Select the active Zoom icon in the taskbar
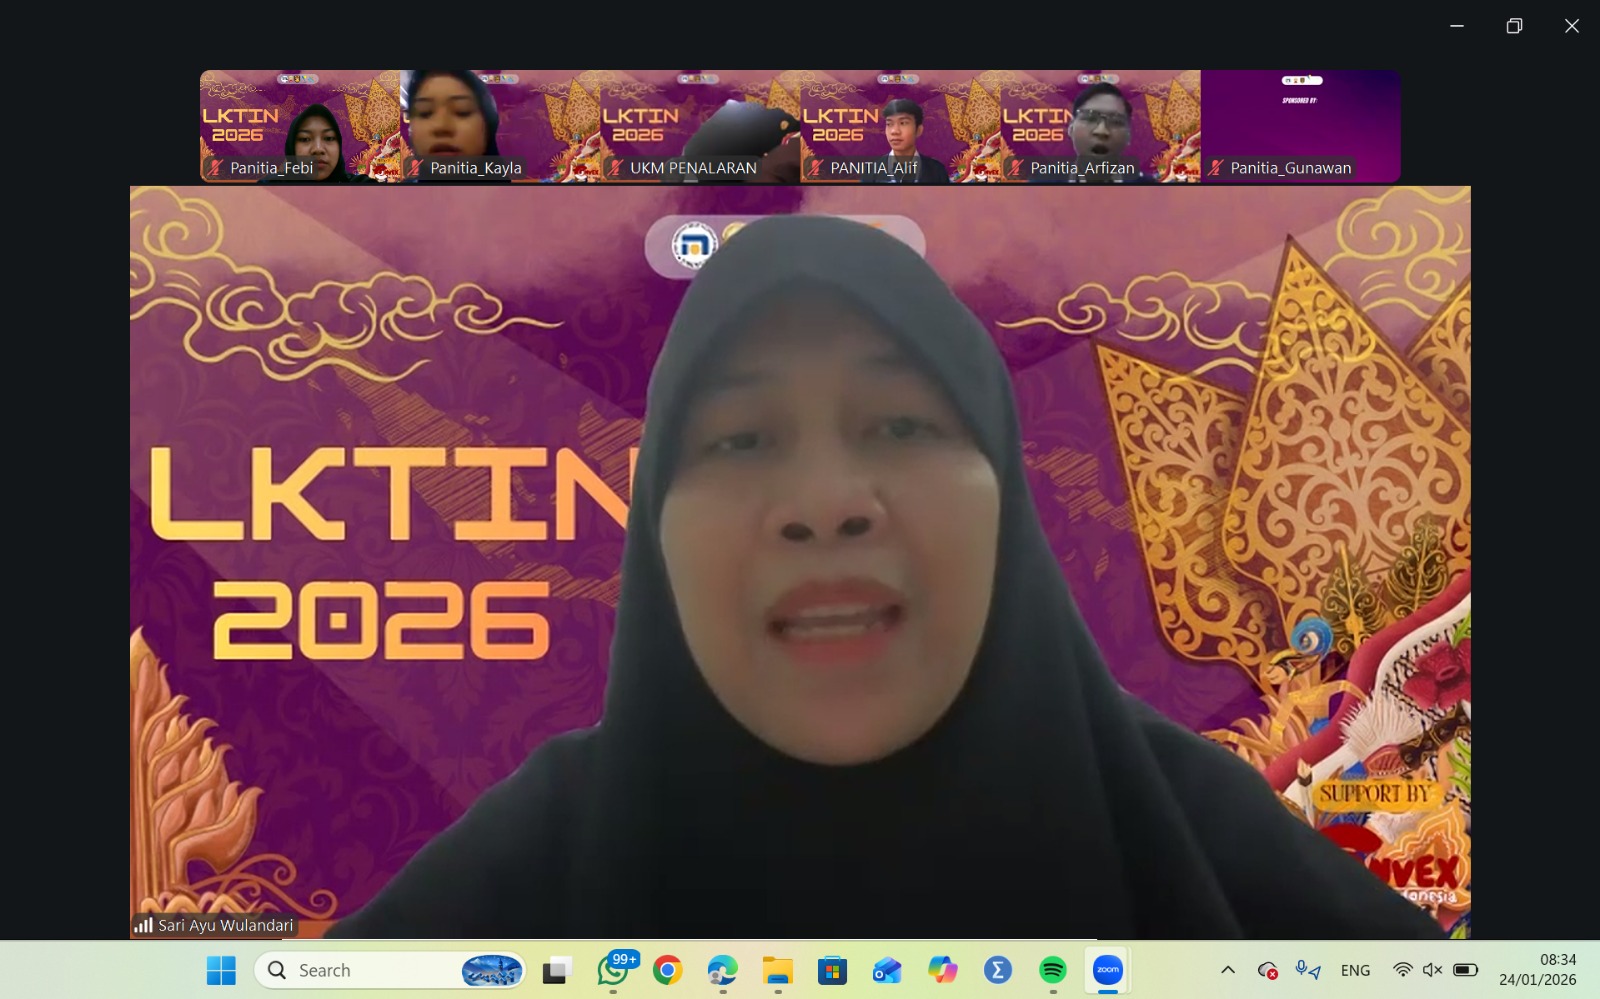This screenshot has width=1600, height=999. click(x=1105, y=970)
